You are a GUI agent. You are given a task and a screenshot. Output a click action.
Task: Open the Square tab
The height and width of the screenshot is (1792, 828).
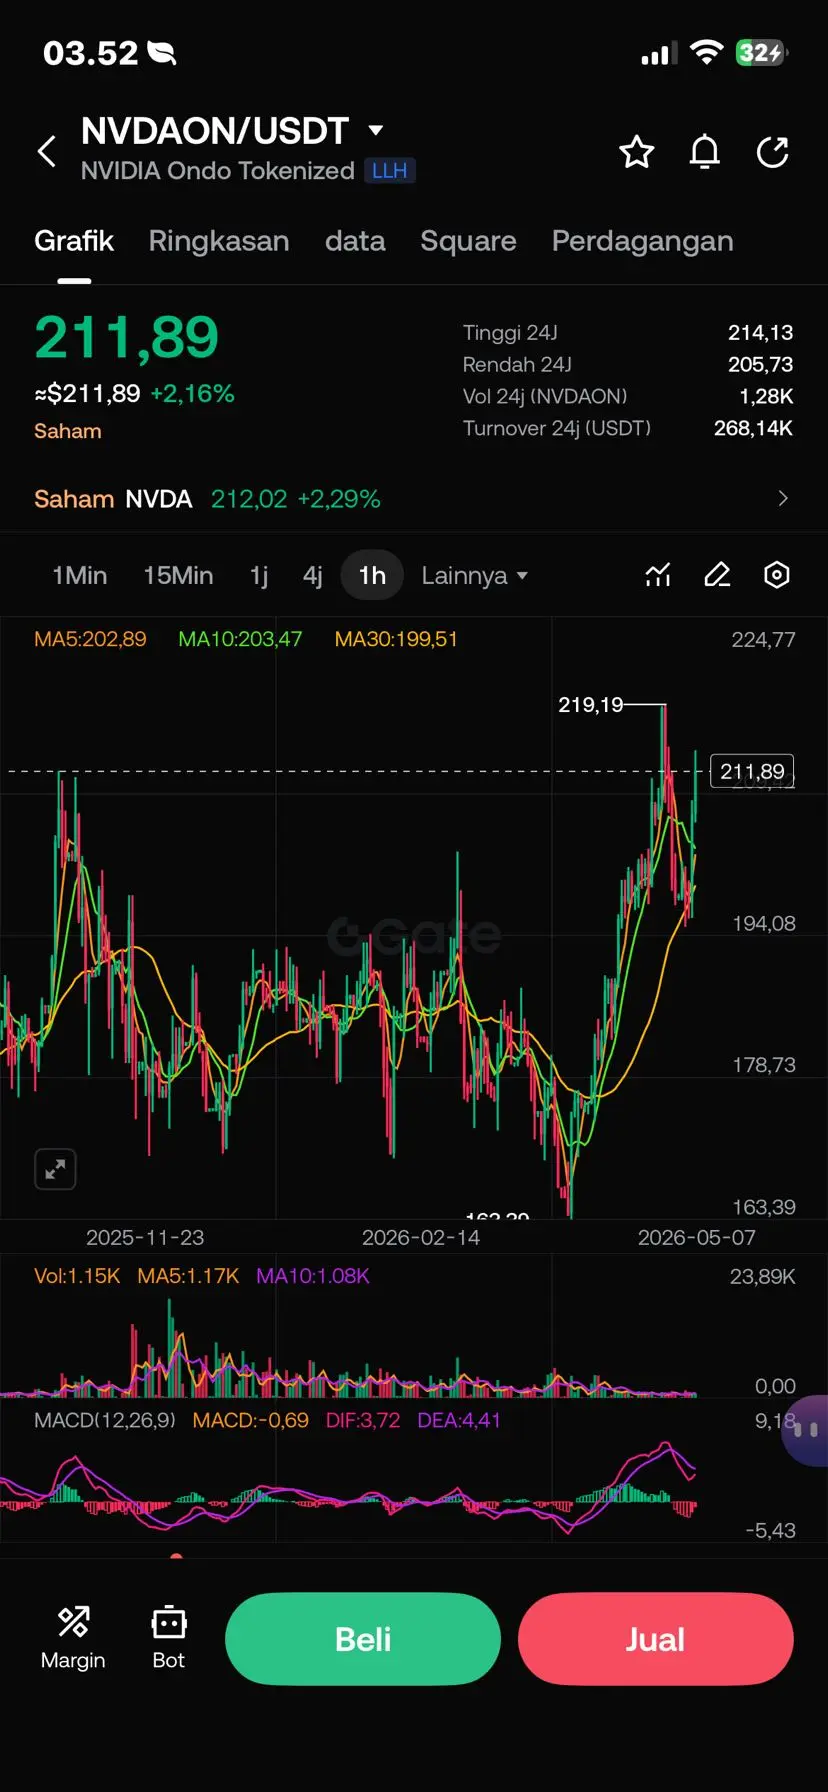468,241
